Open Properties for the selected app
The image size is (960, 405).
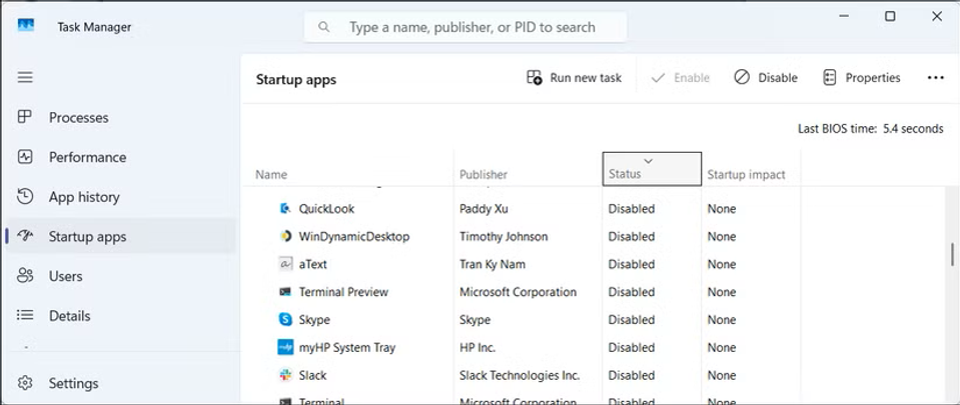(861, 78)
